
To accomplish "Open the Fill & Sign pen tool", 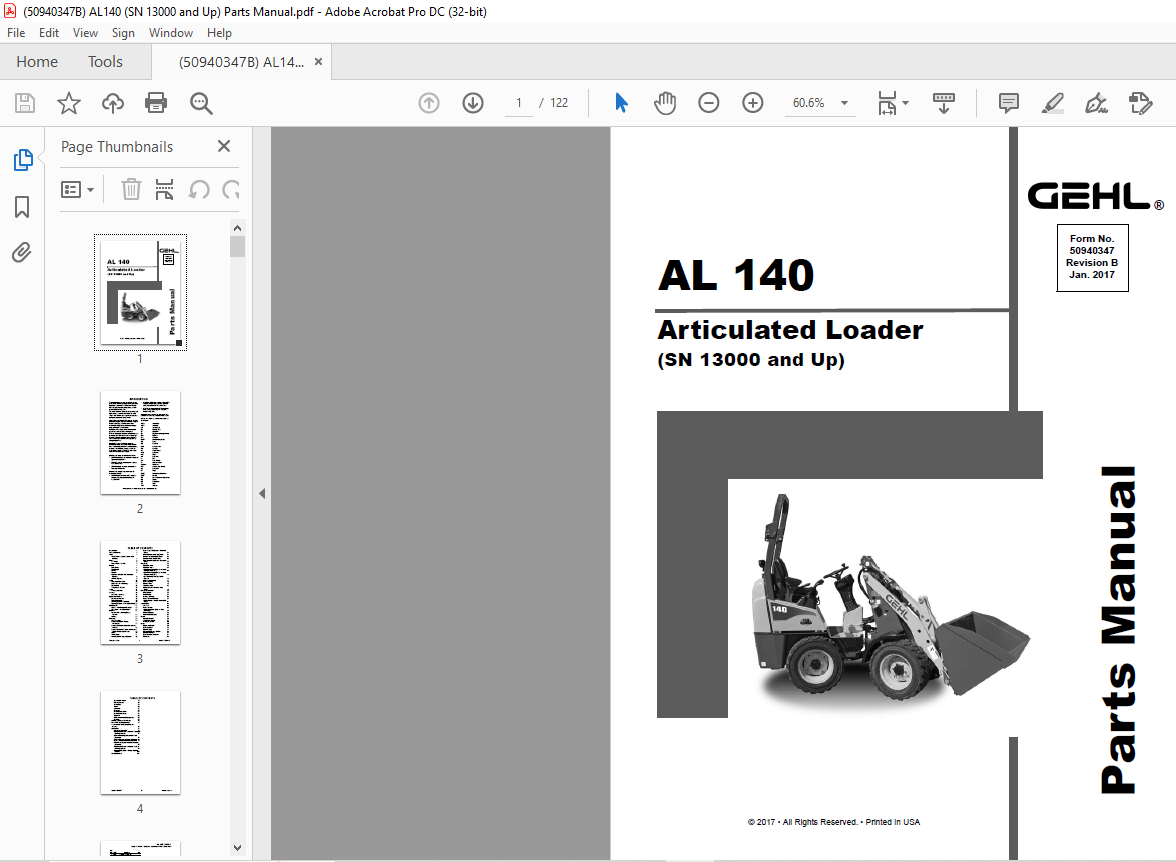I will pyautogui.click(x=1096, y=103).
